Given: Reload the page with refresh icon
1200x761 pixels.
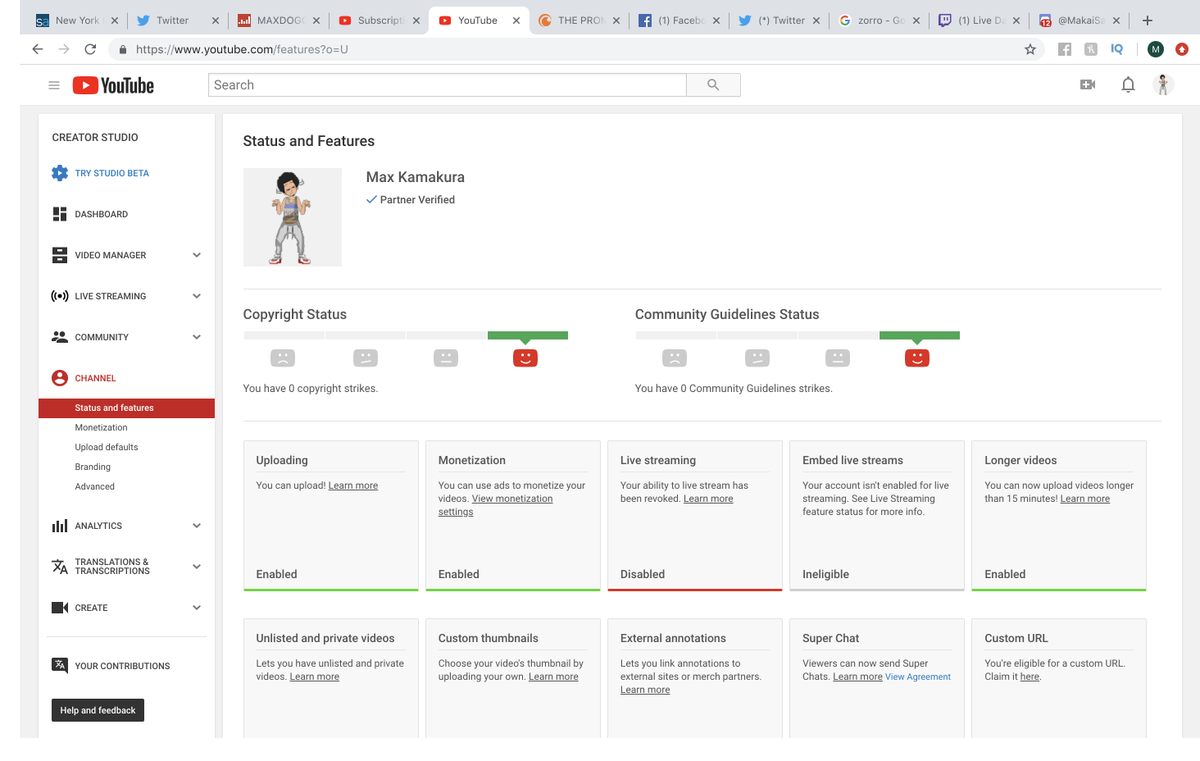Looking at the screenshot, I should (x=90, y=49).
